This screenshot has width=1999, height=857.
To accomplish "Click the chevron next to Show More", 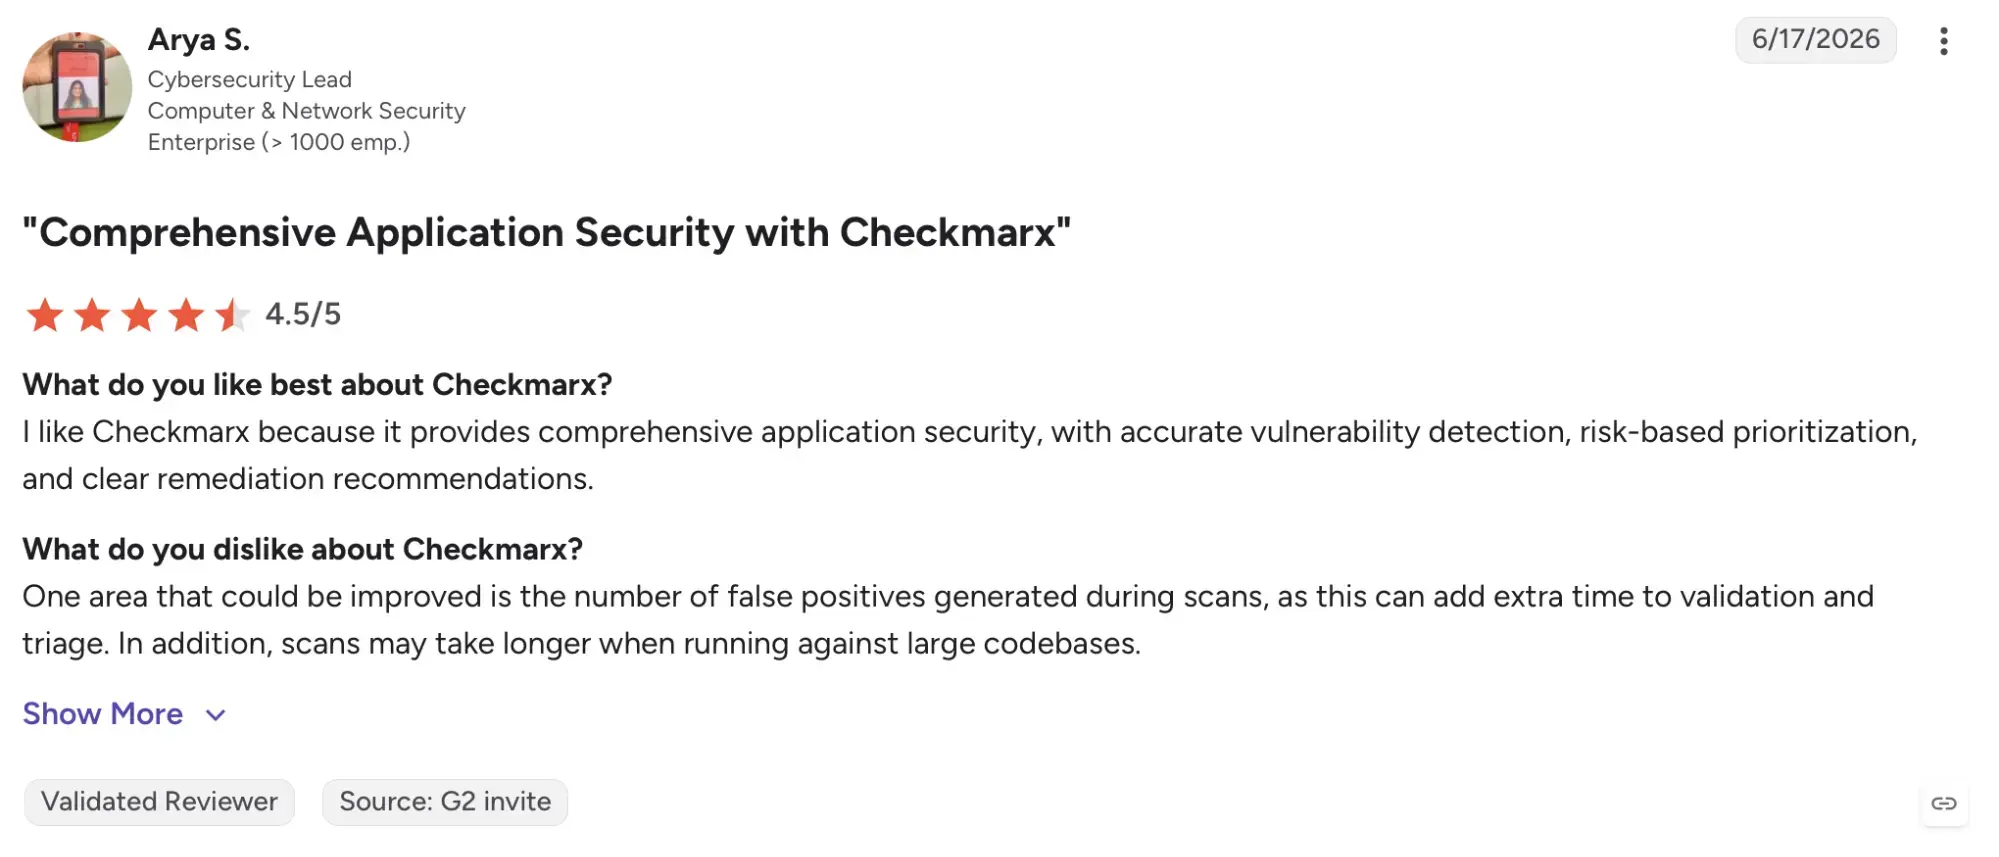I will 215,715.
